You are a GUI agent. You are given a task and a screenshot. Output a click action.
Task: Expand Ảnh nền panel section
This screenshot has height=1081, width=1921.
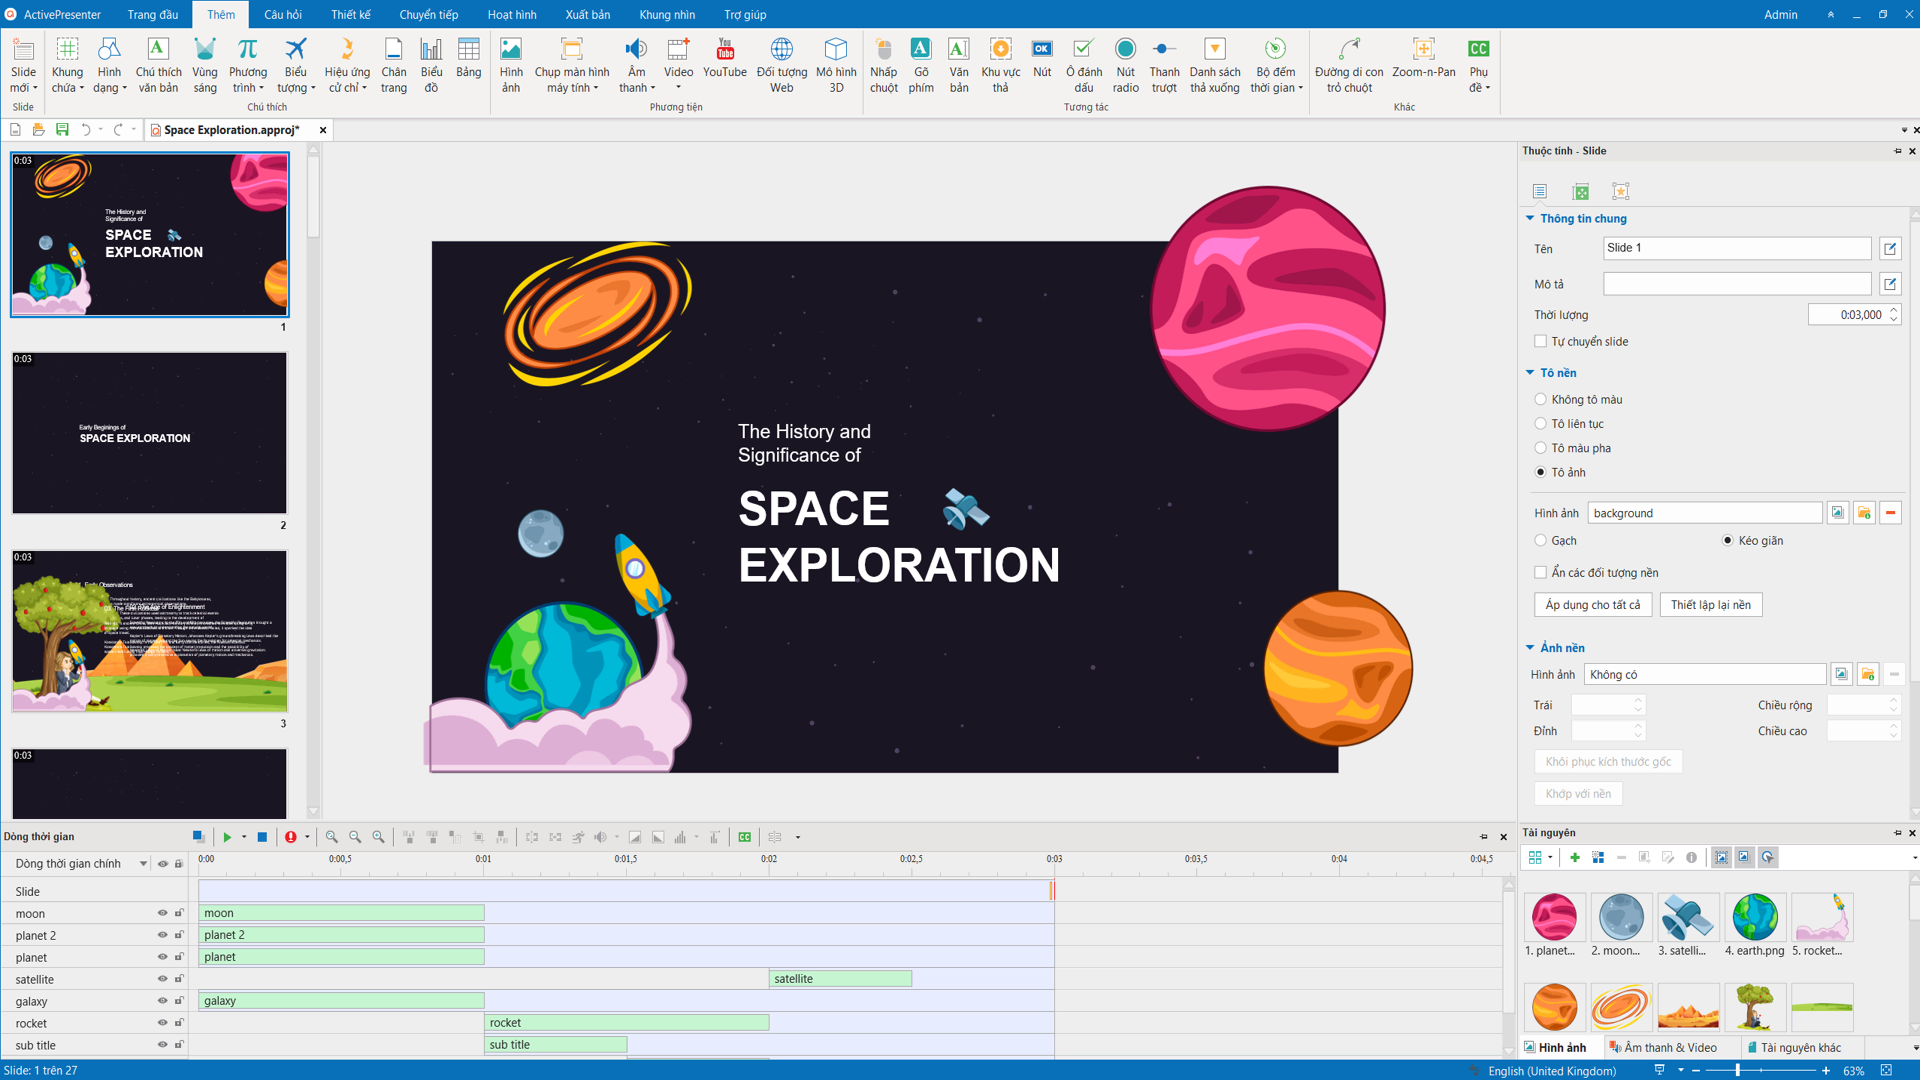(x=1533, y=647)
